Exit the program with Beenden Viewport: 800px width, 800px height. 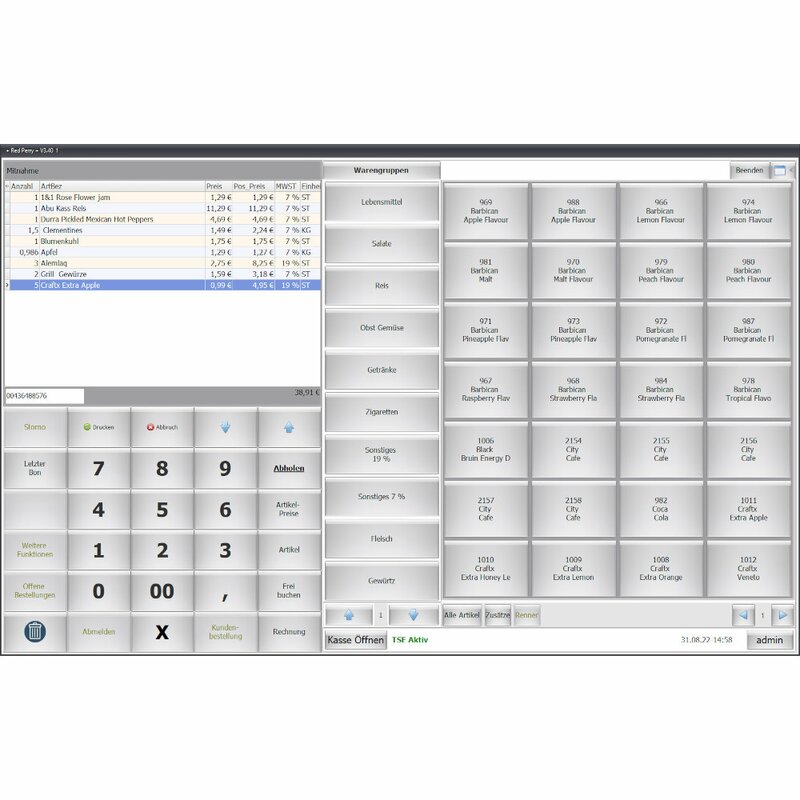pos(749,170)
